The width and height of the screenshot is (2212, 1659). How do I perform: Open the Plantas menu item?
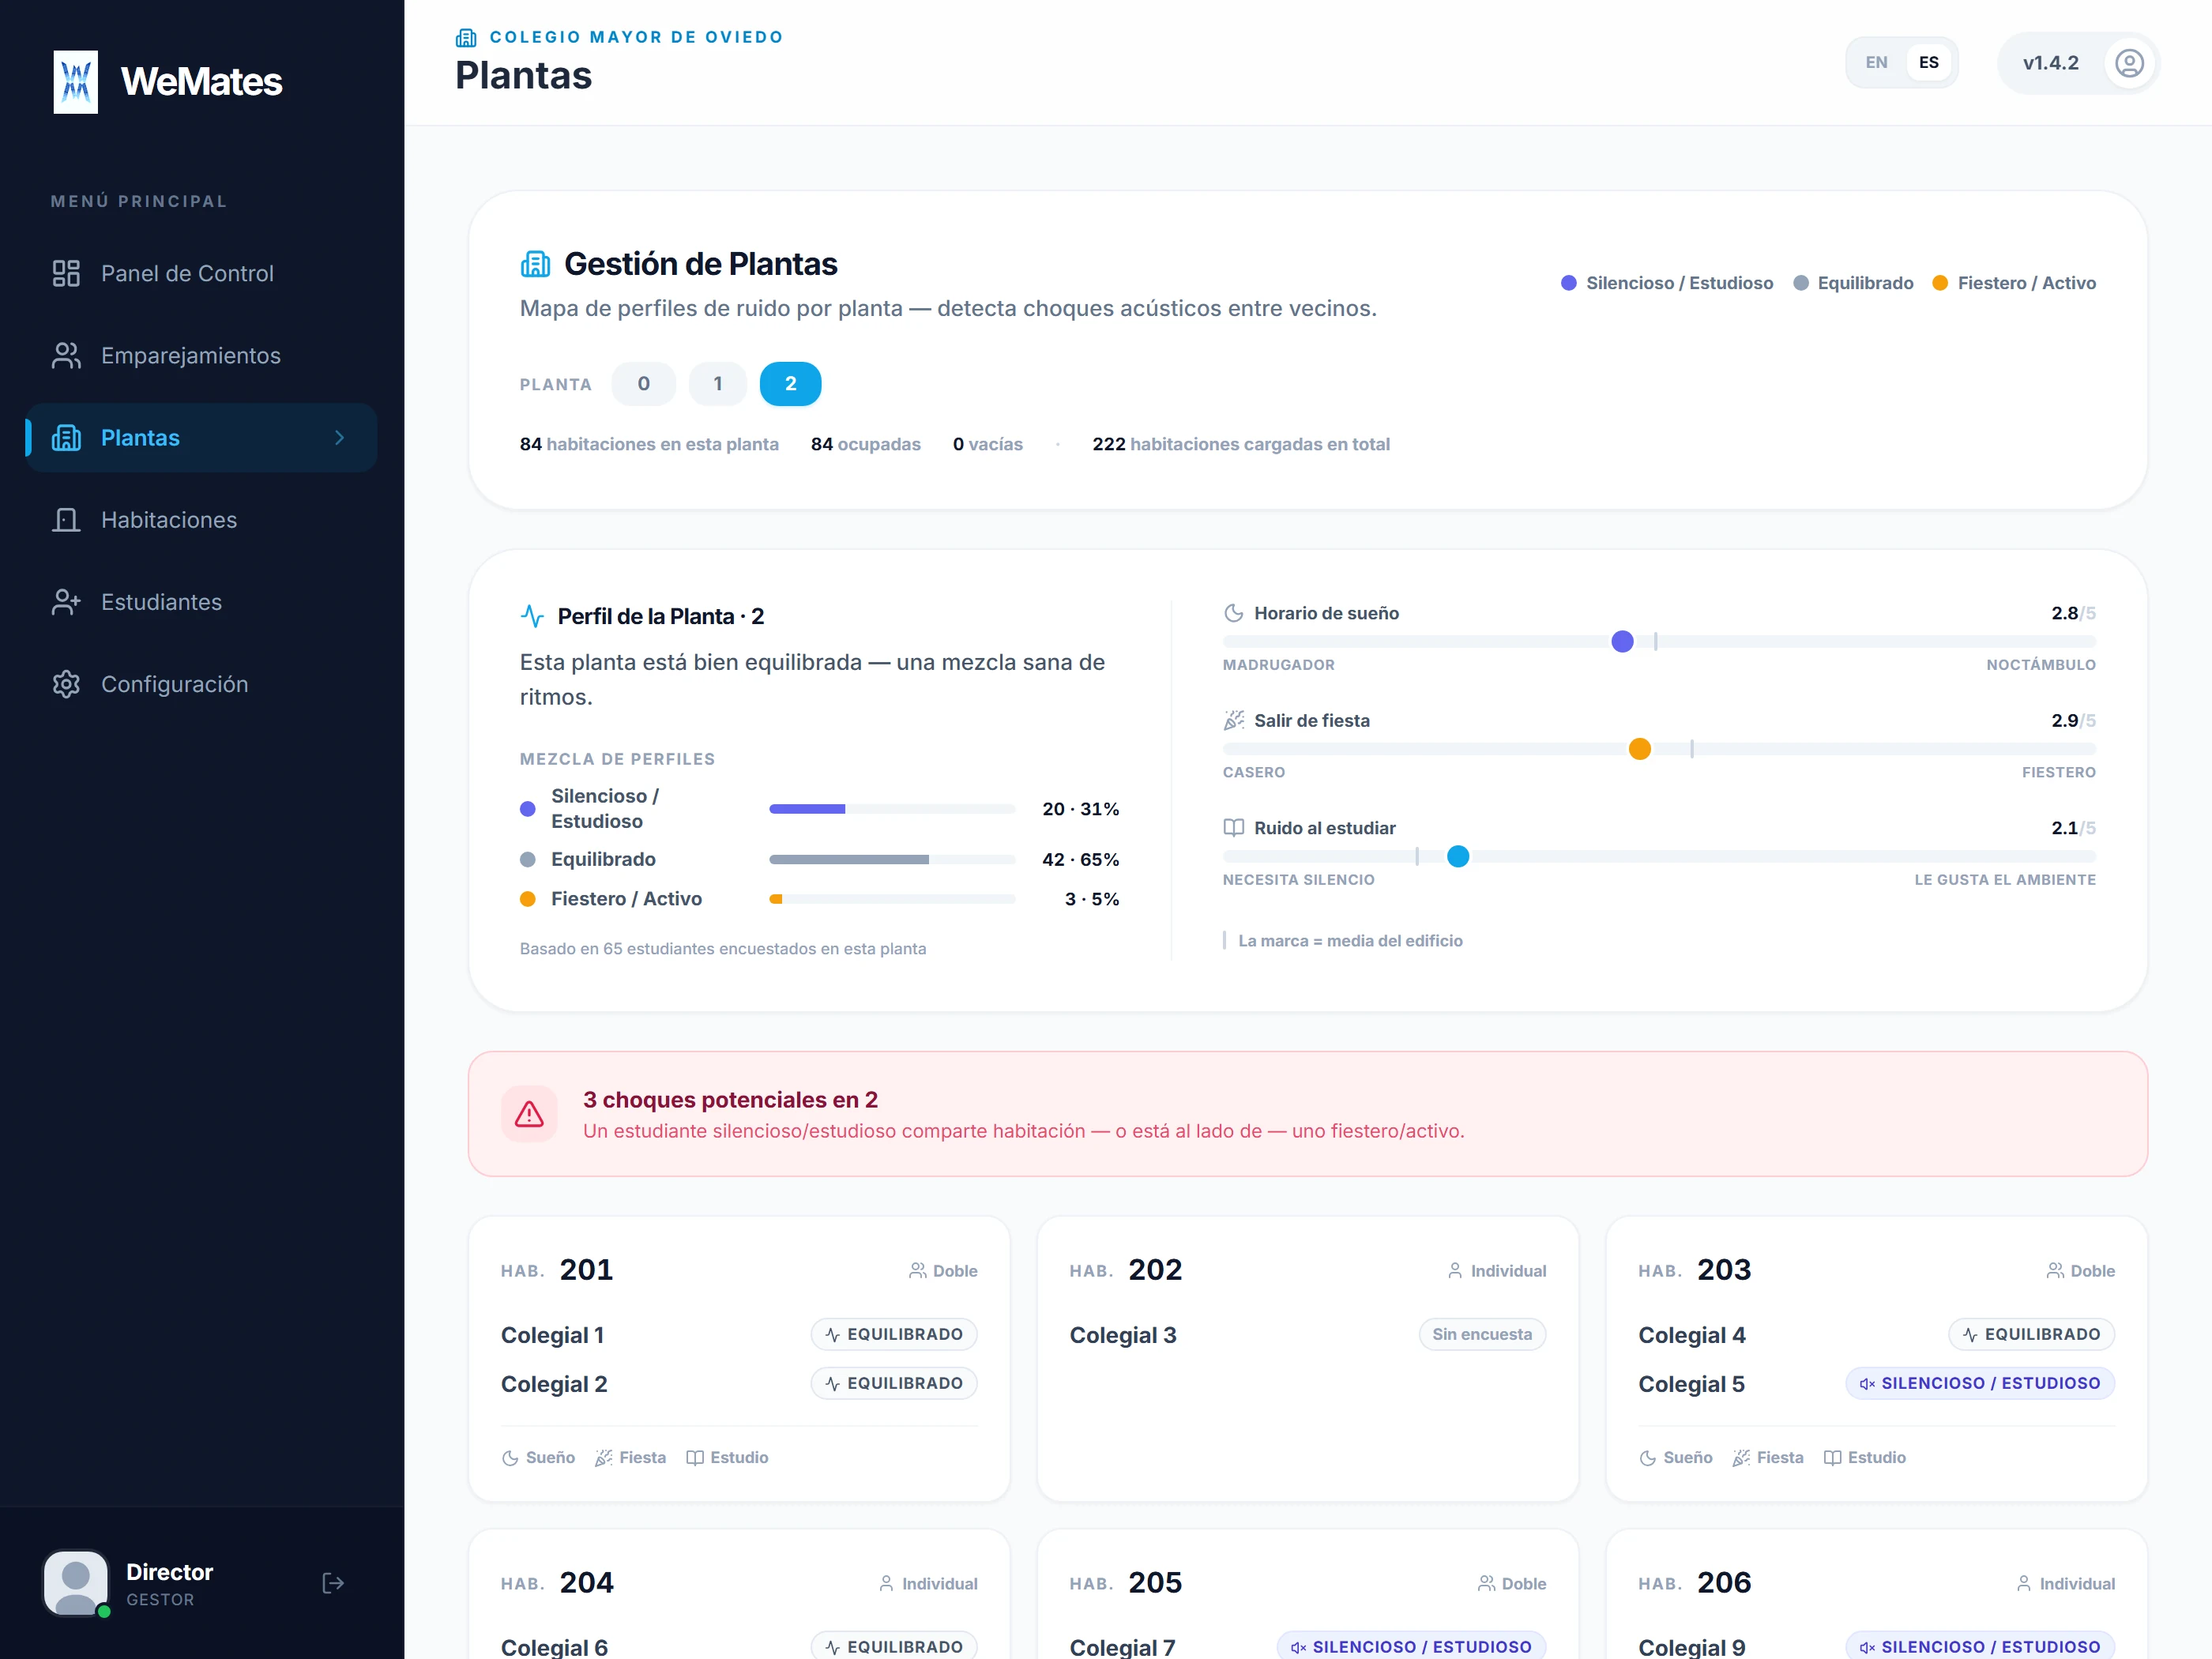pyautogui.click(x=202, y=438)
